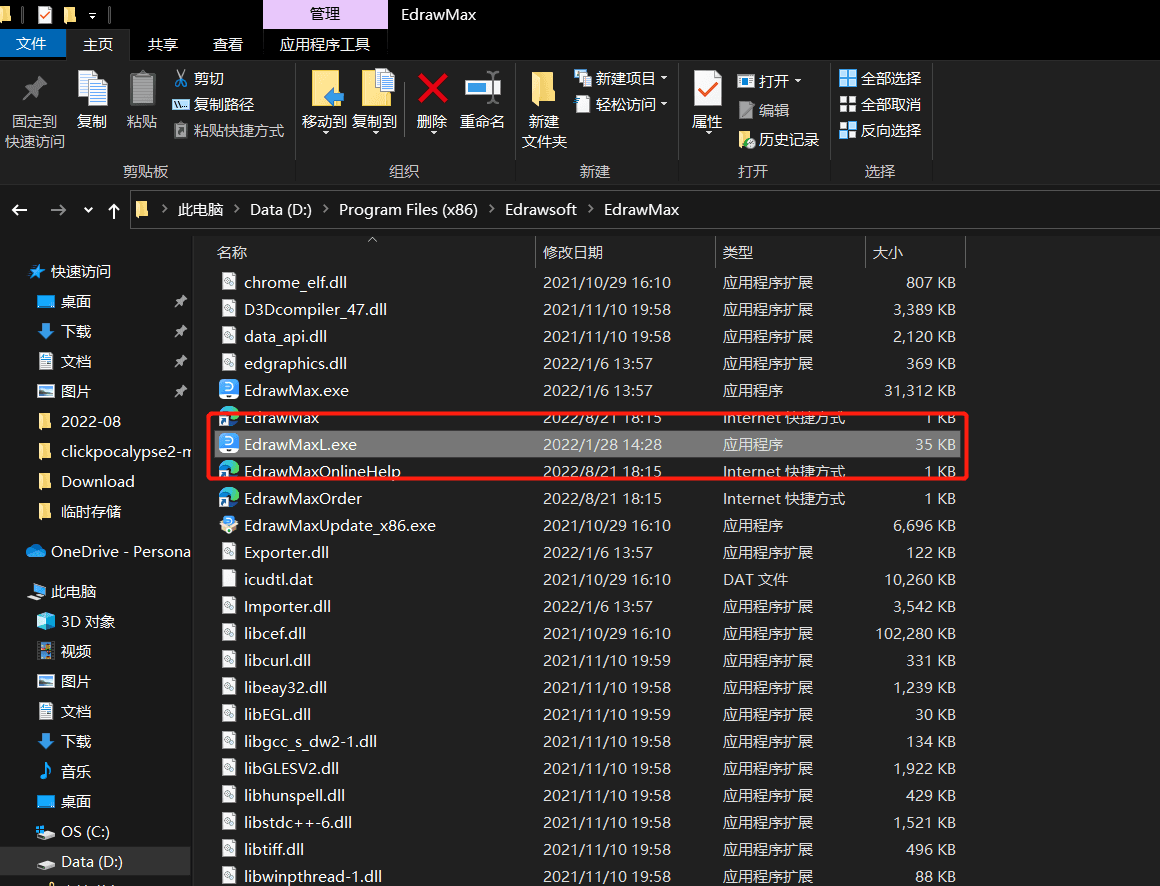
Task: Open the Copy to (复制到) dropdown
Action: point(375,132)
